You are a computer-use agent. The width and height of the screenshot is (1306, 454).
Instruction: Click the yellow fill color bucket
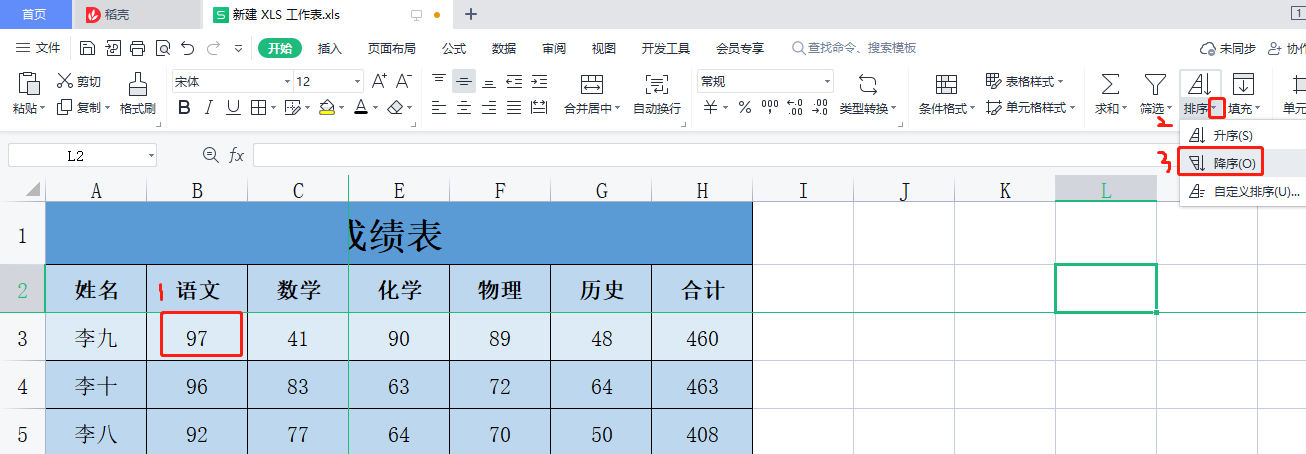click(x=327, y=108)
